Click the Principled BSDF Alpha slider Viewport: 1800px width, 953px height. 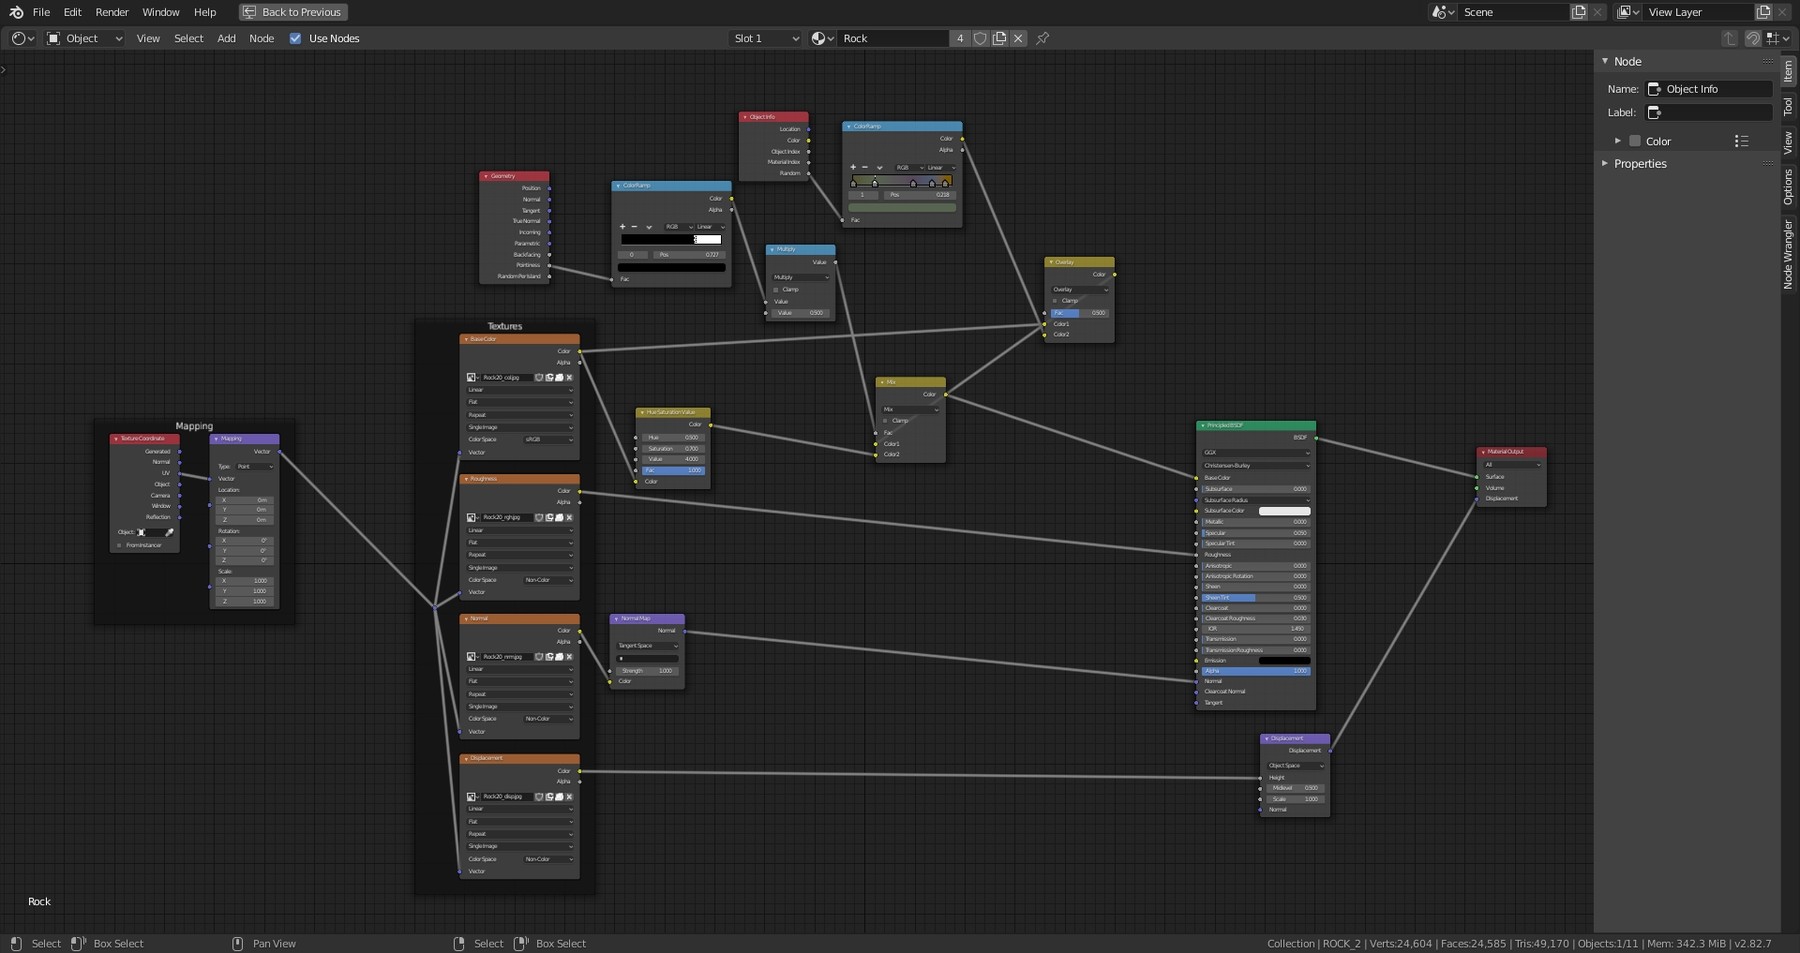1256,671
